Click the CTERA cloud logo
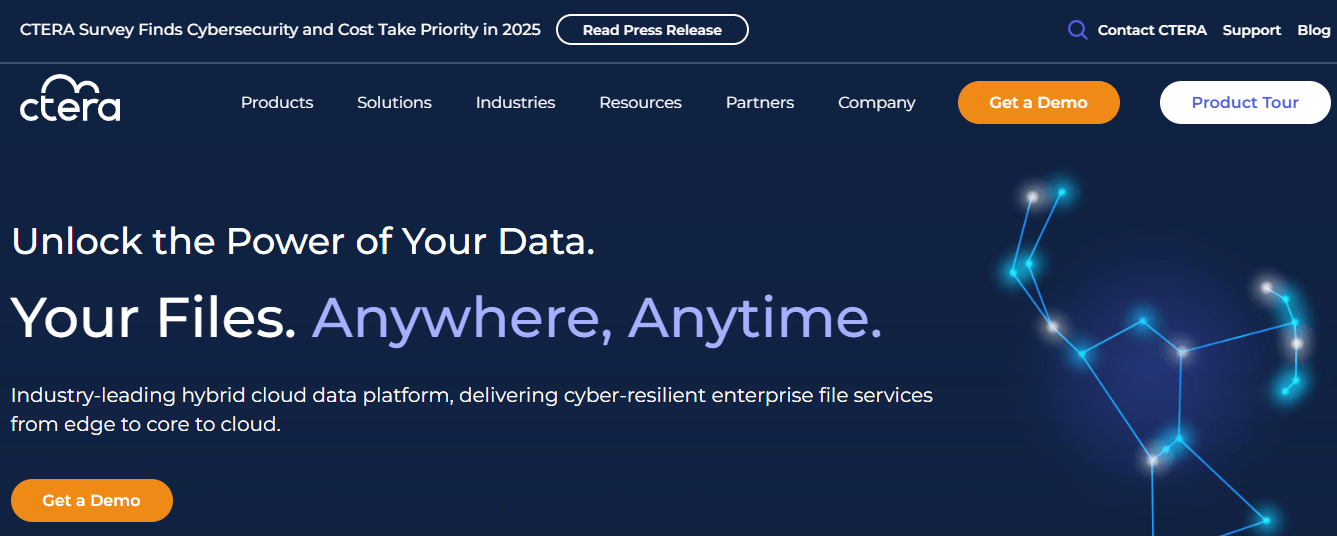This screenshot has width=1337, height=536. pyautogui.click(x=70, y=98)
